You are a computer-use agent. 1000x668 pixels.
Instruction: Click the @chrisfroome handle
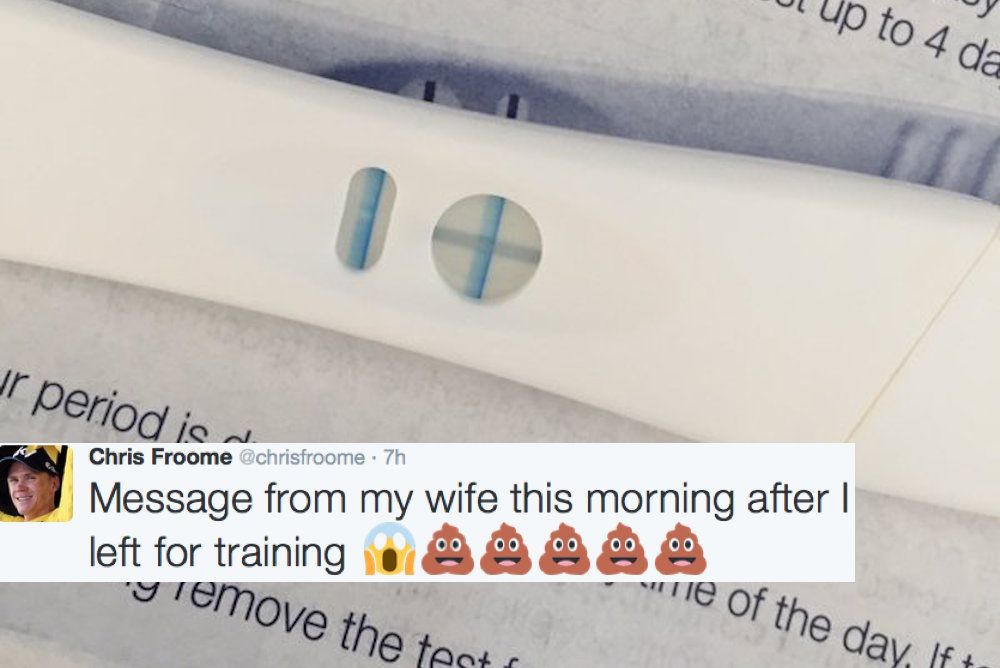[x=302, y=457]
